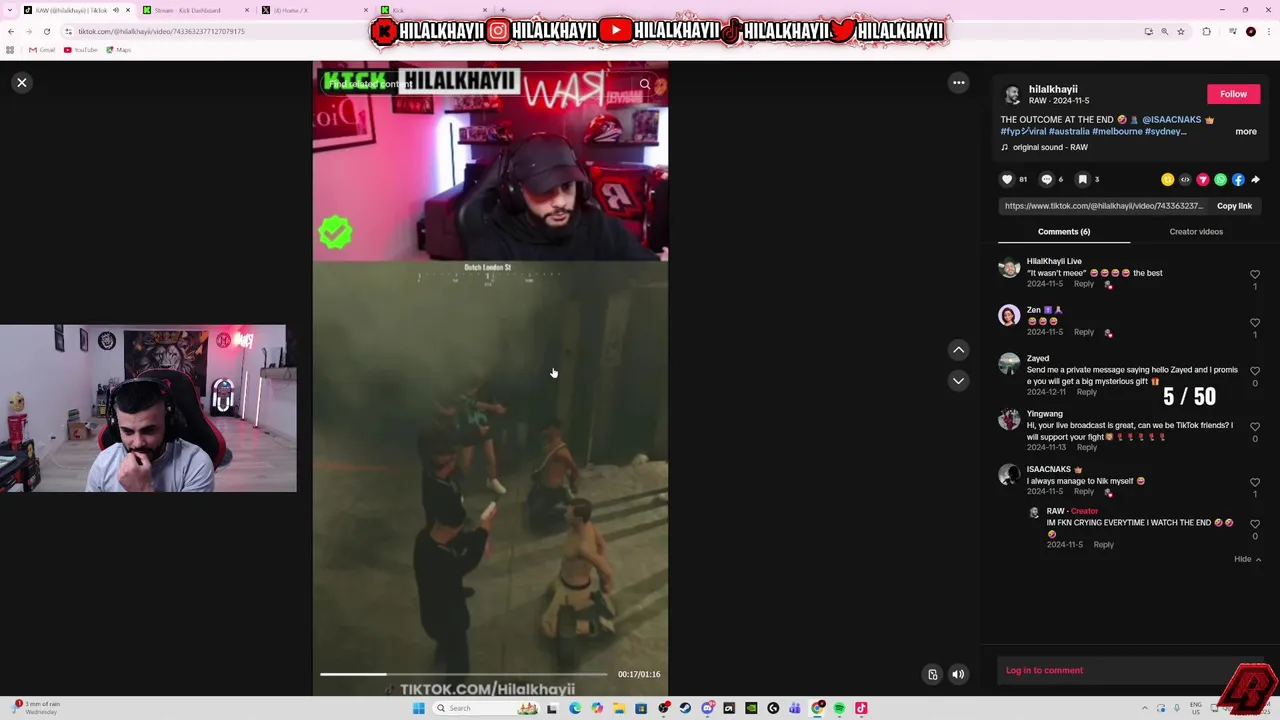The width and height of the screenshot is (1280, 720).
Task: Click the taskbar Search box
Action: pyautogui.click(x=485, y=708)
